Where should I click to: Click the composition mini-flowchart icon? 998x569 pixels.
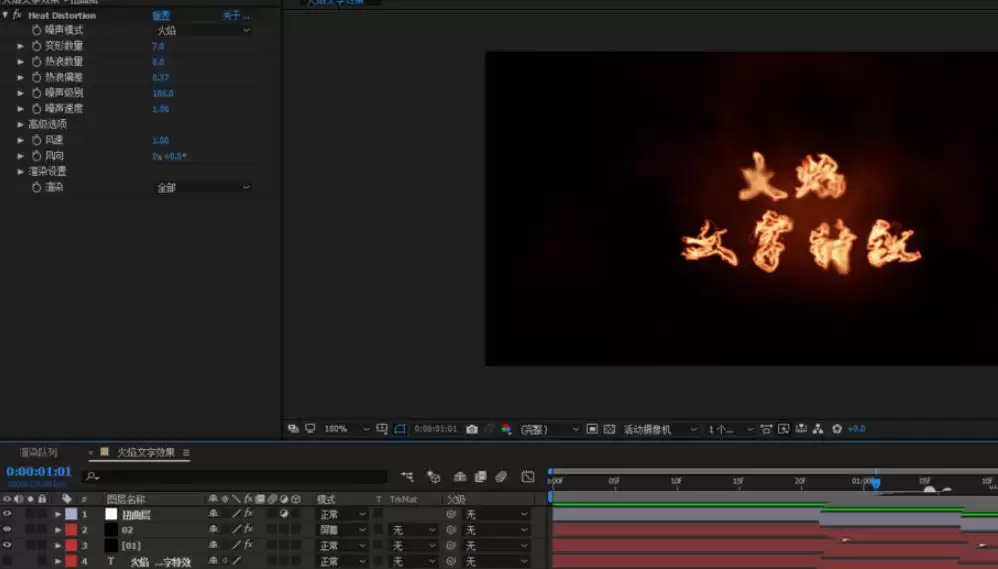point(407,476)
